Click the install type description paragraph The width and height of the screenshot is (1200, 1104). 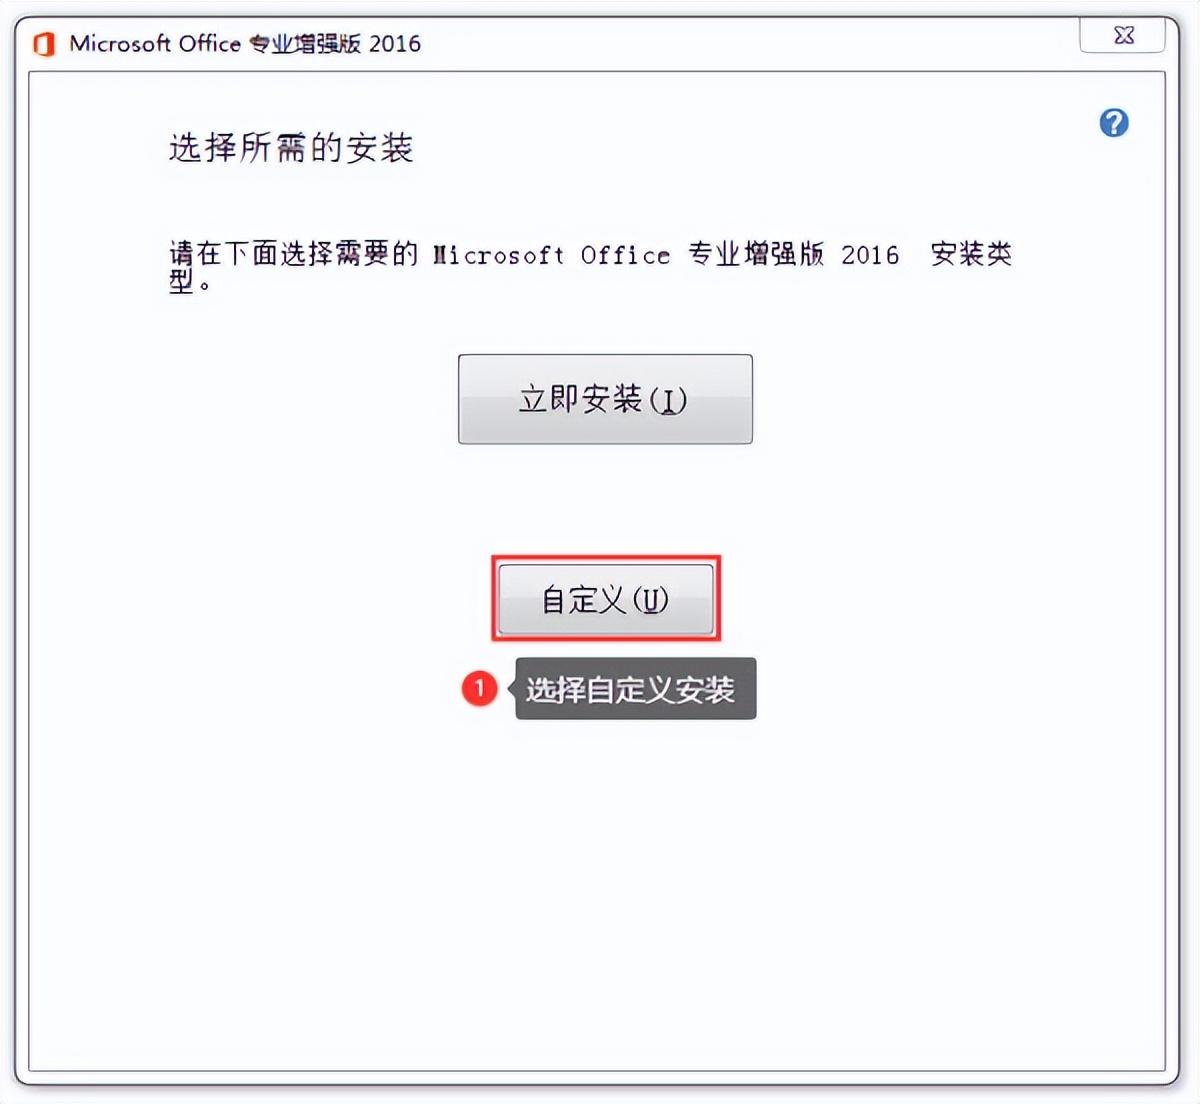coord(590,268)
